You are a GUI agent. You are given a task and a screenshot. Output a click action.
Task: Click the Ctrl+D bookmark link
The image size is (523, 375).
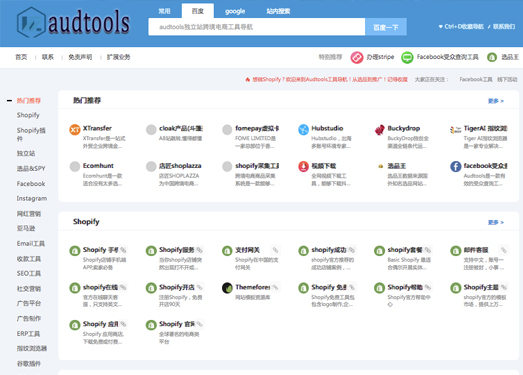tap(461, 26)
